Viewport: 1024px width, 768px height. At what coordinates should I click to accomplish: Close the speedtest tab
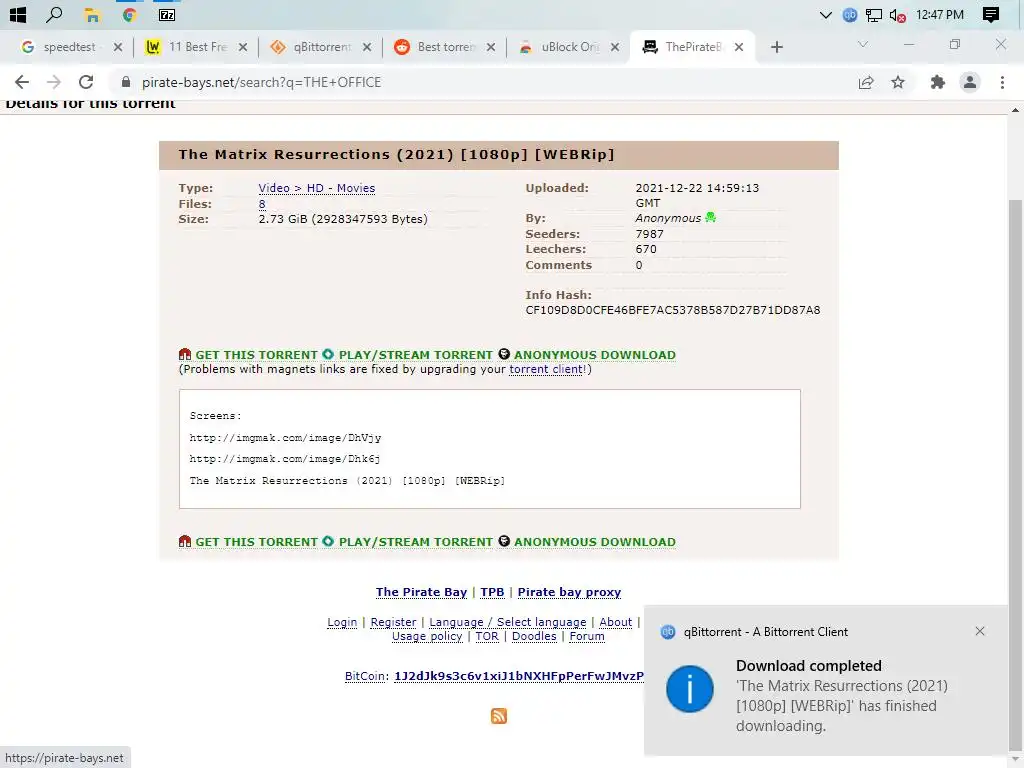[x=118, y=47]
